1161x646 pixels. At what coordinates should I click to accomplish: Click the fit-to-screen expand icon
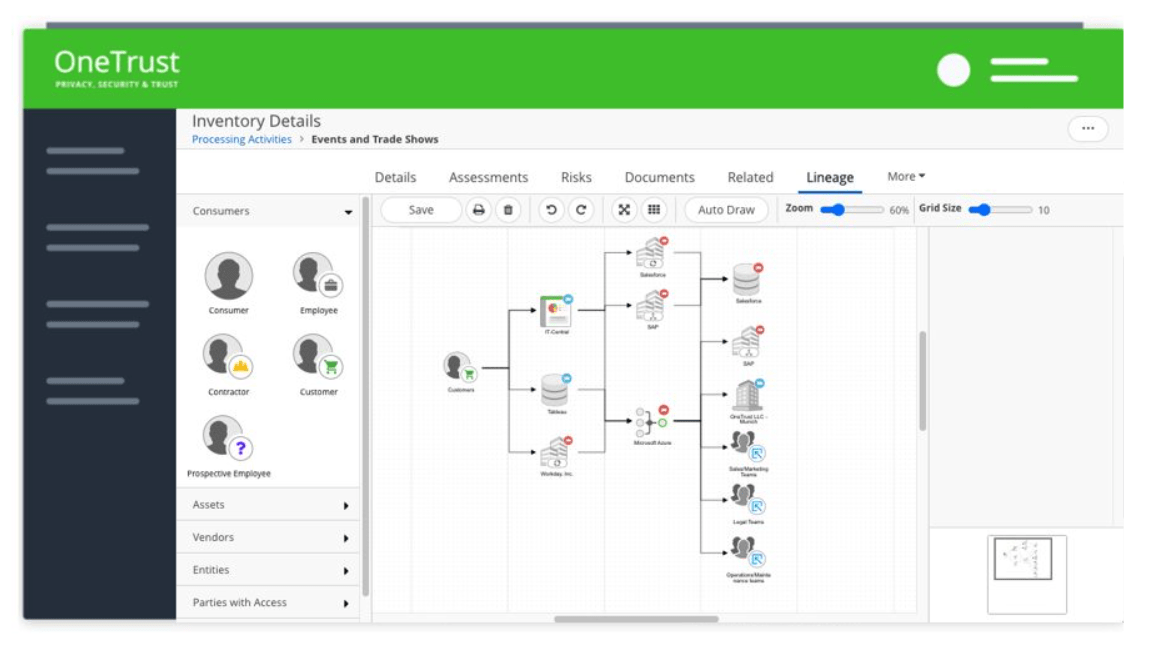pos(624,210)
